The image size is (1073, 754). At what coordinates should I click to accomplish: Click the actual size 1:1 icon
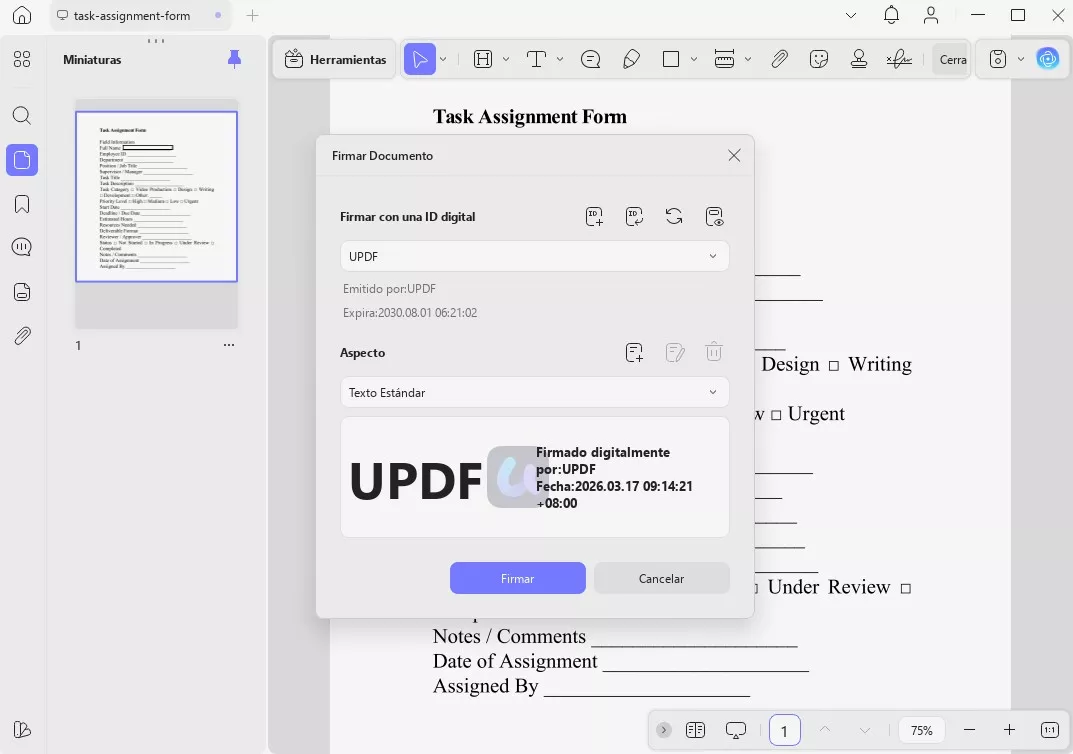(x=1049, y=730)
